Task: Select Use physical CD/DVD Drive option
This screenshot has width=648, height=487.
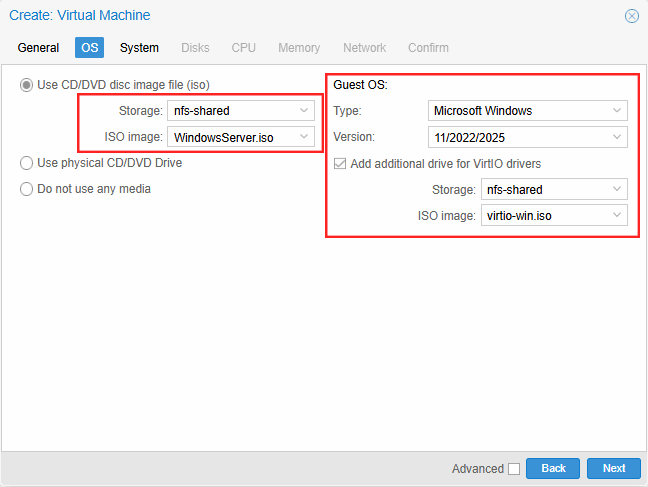Action: coord(27,163)
